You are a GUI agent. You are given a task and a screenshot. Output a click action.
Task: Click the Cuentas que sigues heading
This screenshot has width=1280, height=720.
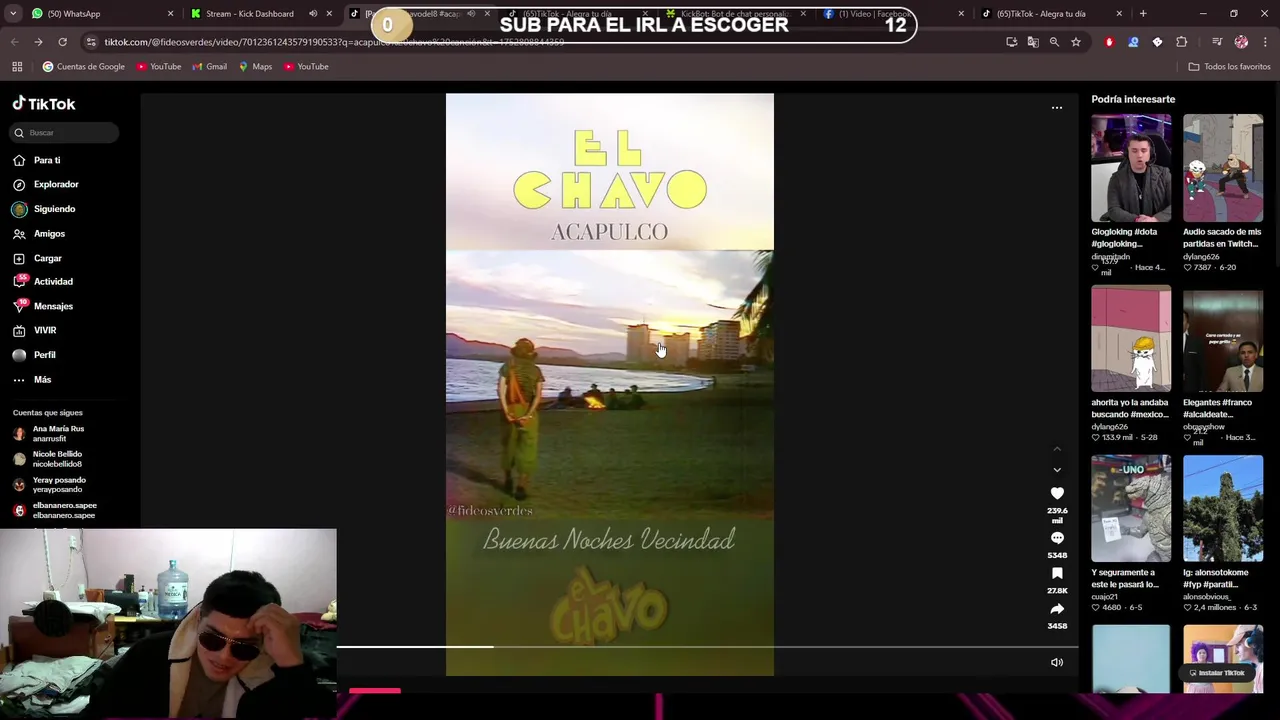click(x=48, y=412)
